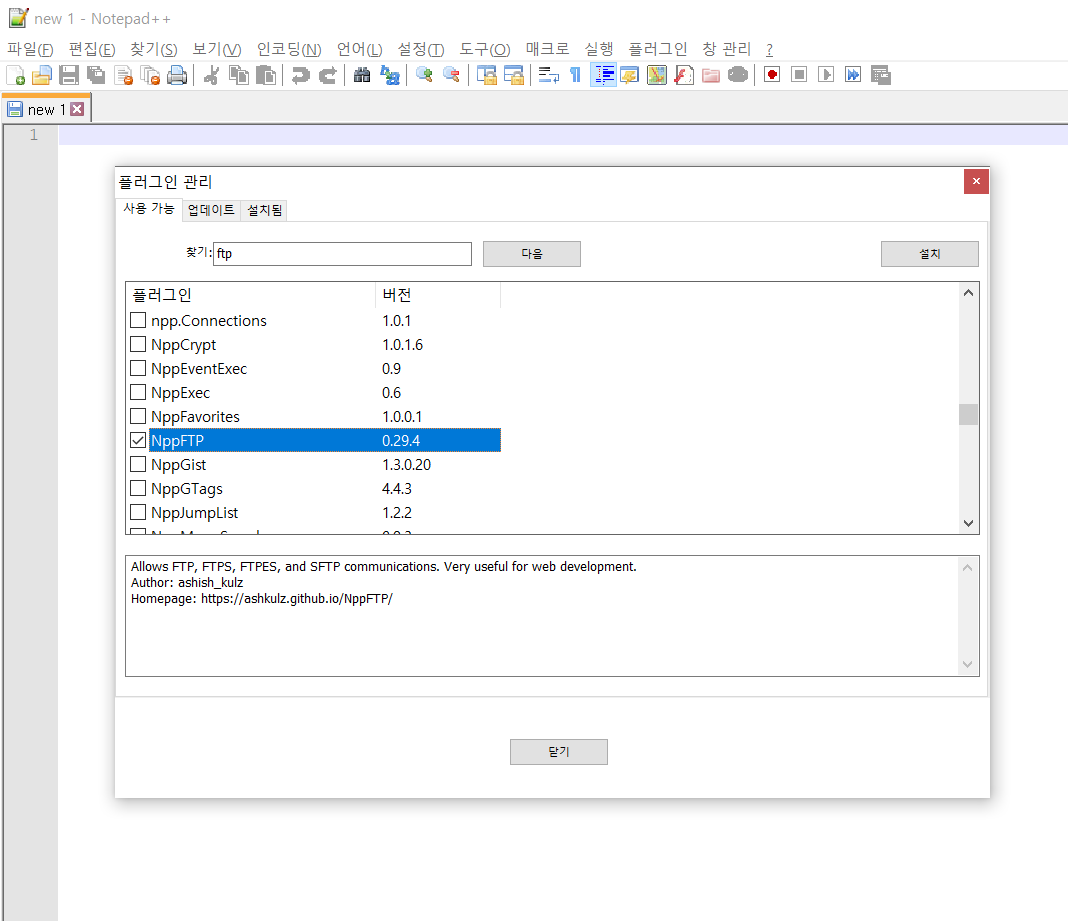Start macro recording with the red dot icon
1068x921 pixels.
click(x=772, y=75)
